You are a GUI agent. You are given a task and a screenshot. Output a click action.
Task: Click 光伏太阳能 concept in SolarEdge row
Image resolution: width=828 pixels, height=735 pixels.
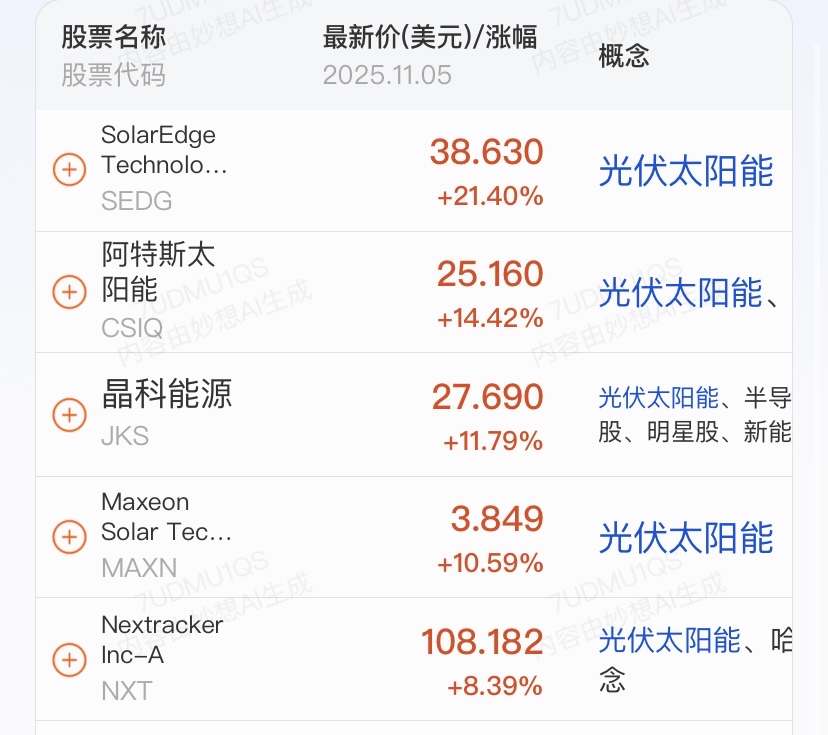tap(686, 171)
